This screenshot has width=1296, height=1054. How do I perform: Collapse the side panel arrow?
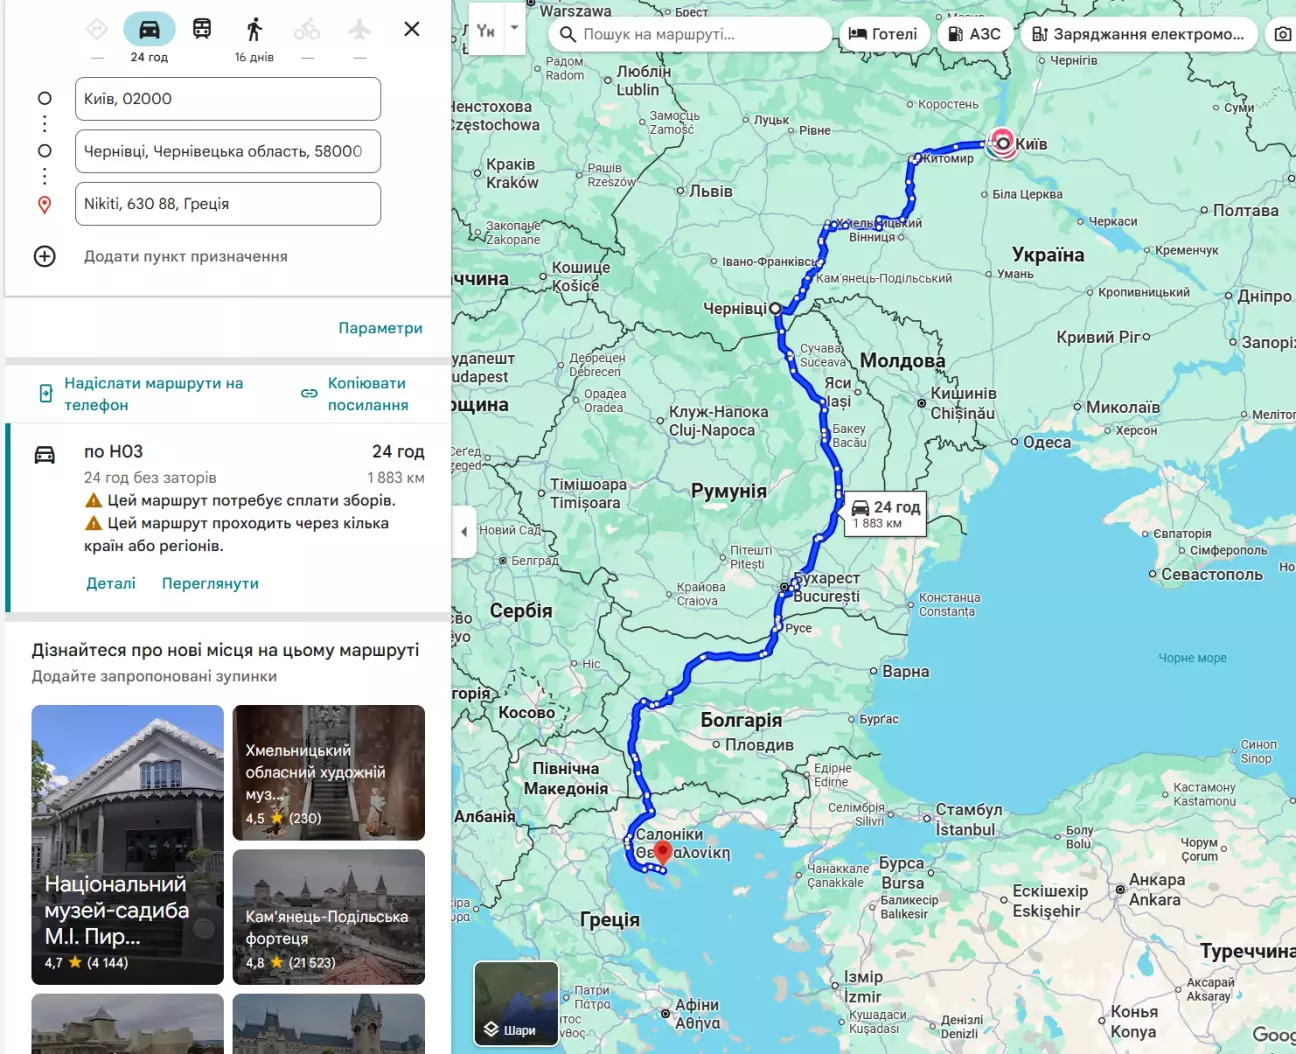[x=463, y=531]
